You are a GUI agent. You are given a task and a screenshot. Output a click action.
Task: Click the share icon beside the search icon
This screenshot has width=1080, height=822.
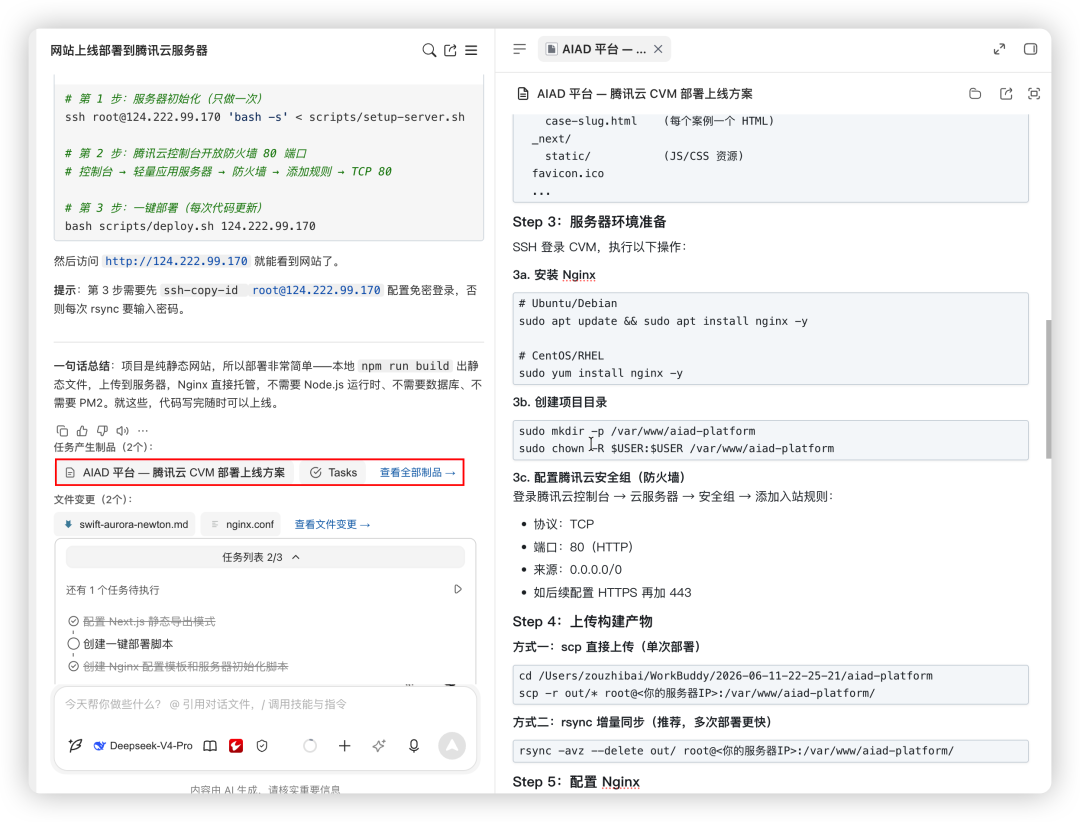450,50
